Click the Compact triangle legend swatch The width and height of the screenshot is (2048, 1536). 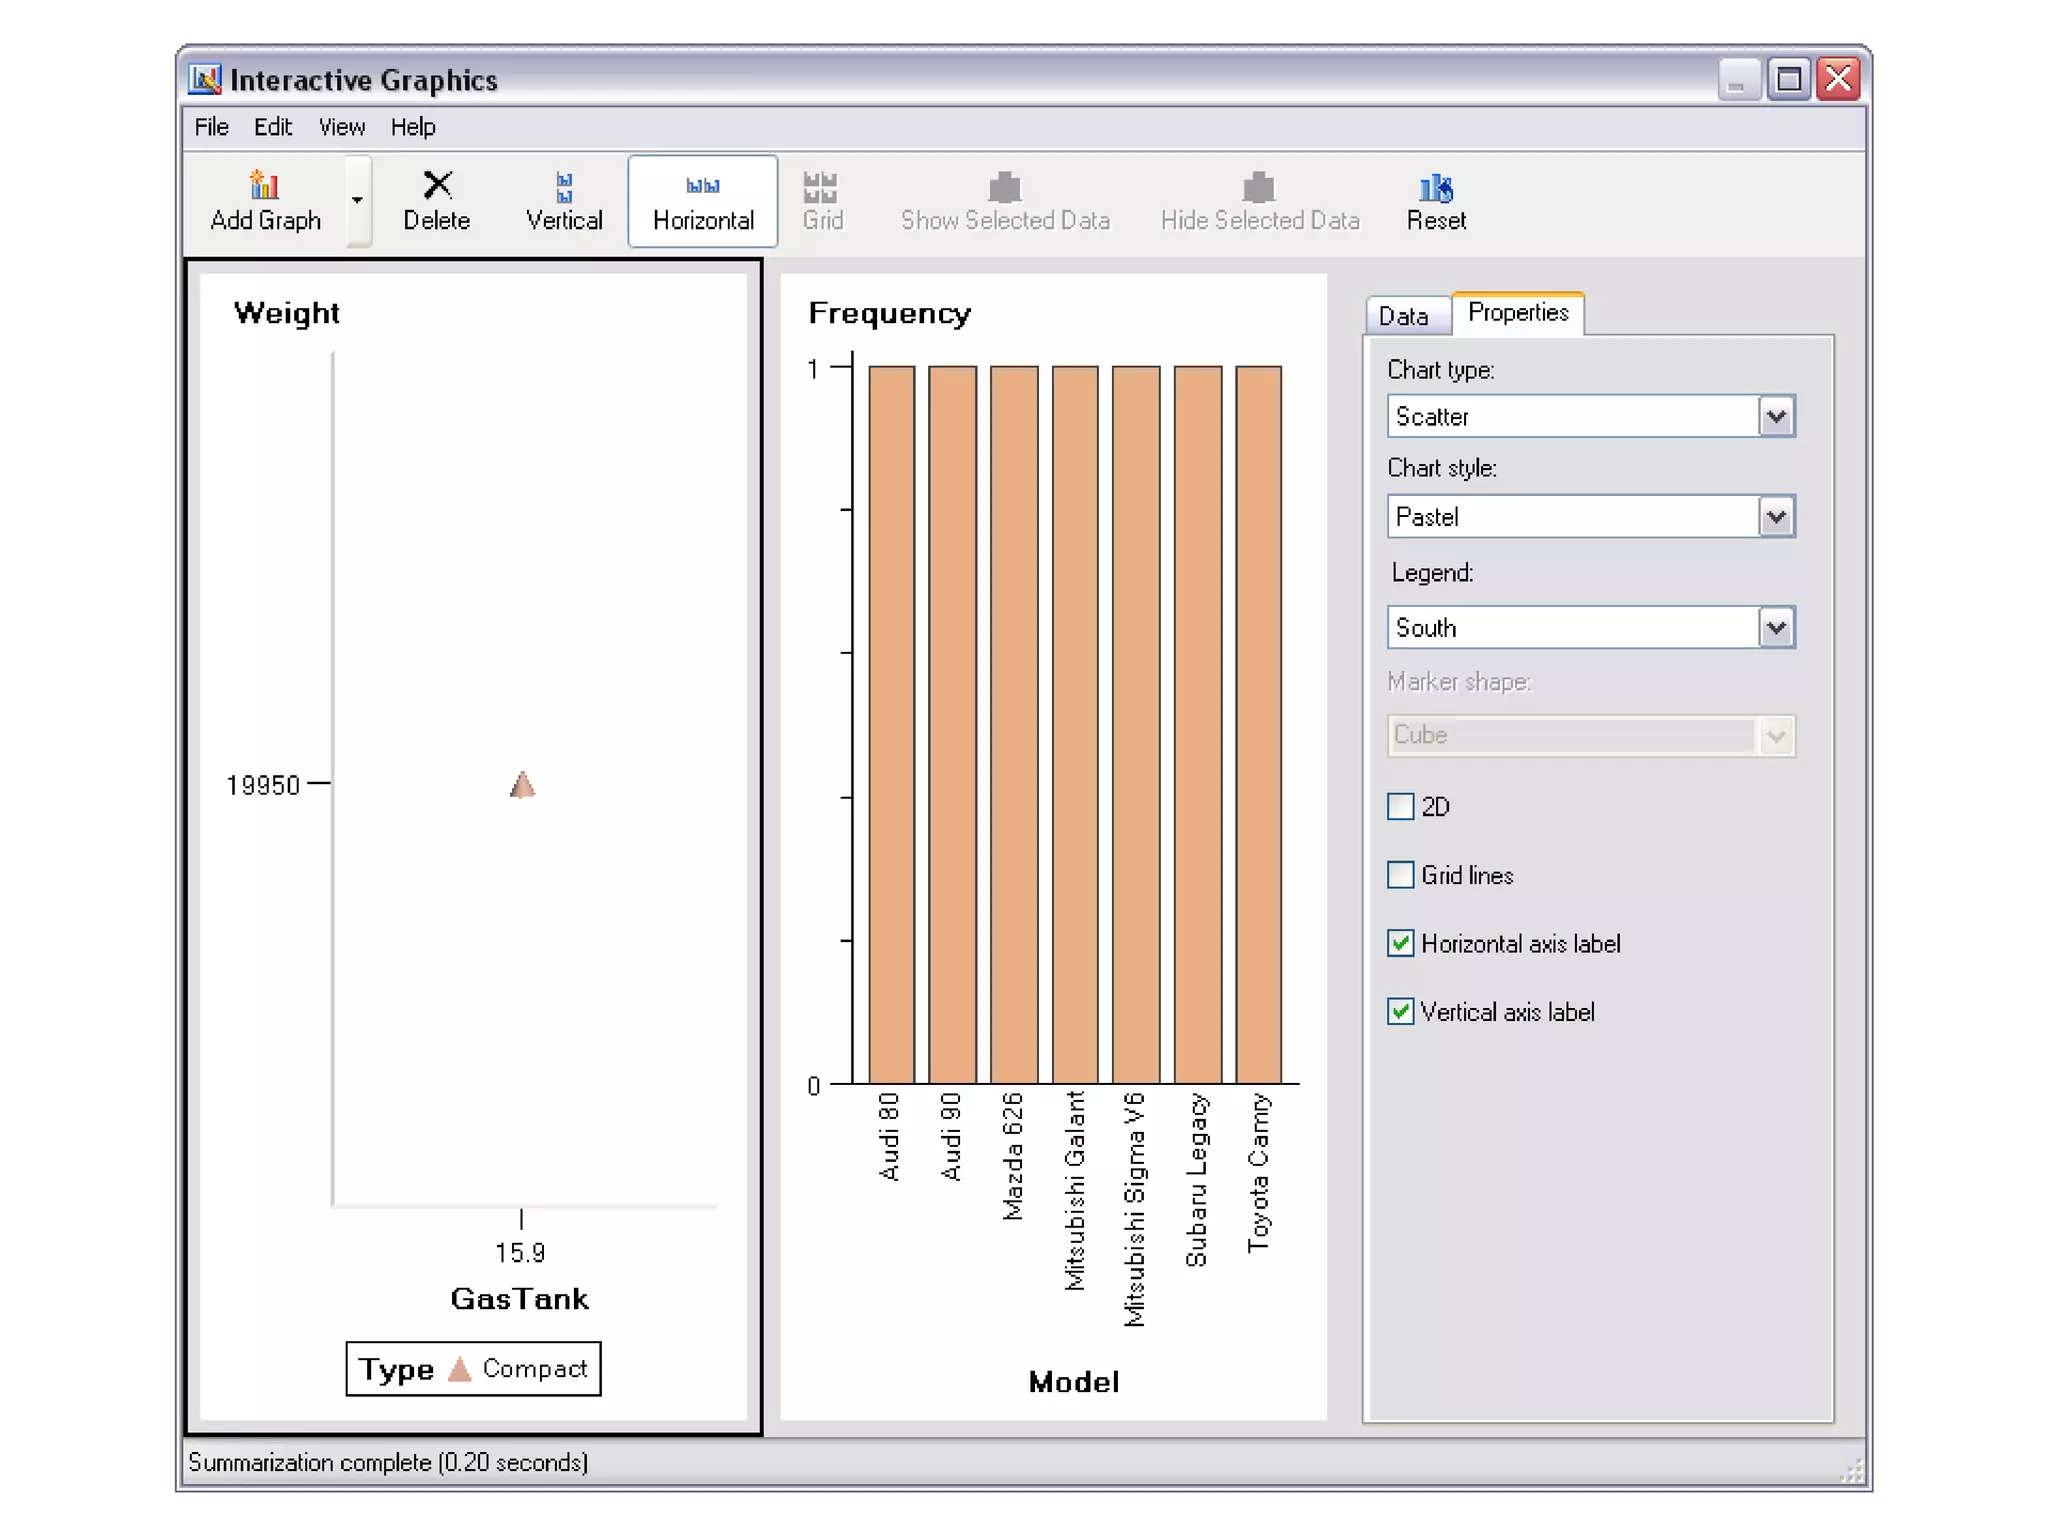pyautogui.click(x=460, y=1369)
